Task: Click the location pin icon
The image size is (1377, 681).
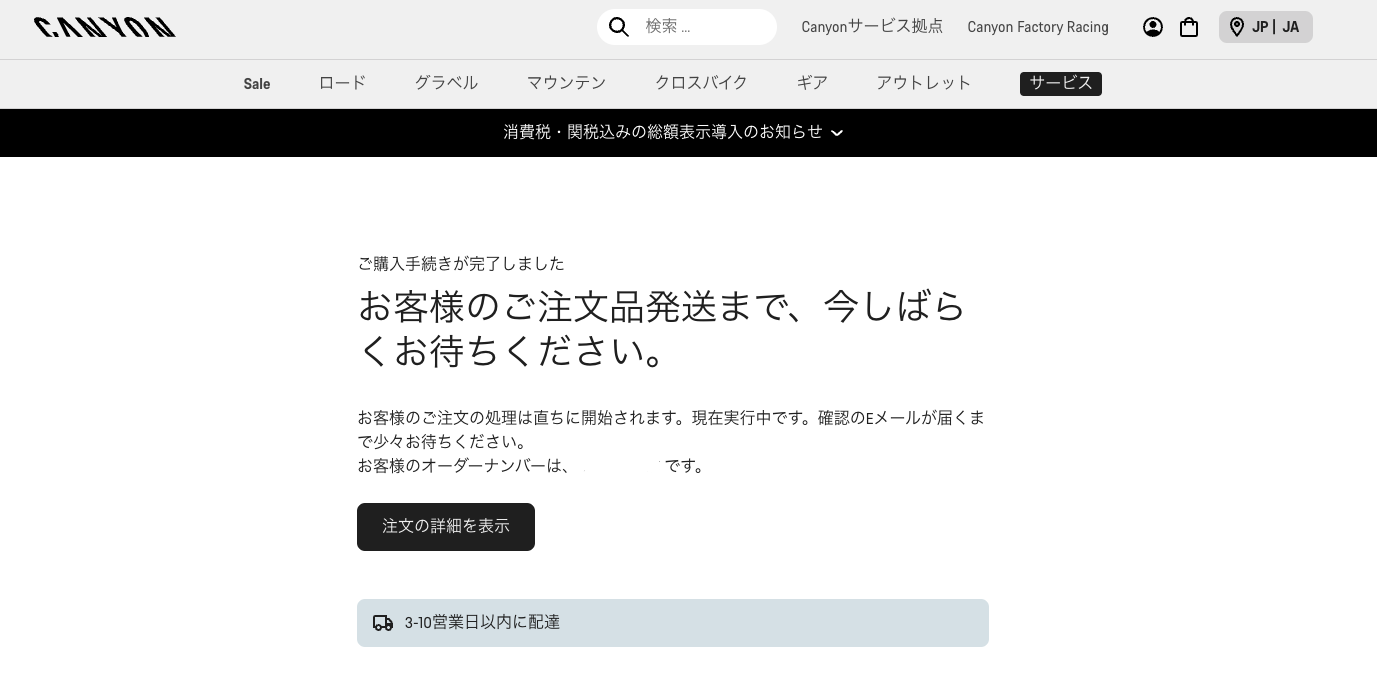Action: [x=1237, y=27]
